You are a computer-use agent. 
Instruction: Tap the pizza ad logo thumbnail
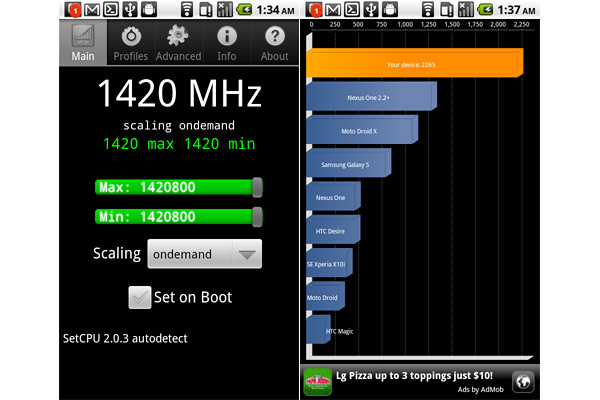(318, 382)
